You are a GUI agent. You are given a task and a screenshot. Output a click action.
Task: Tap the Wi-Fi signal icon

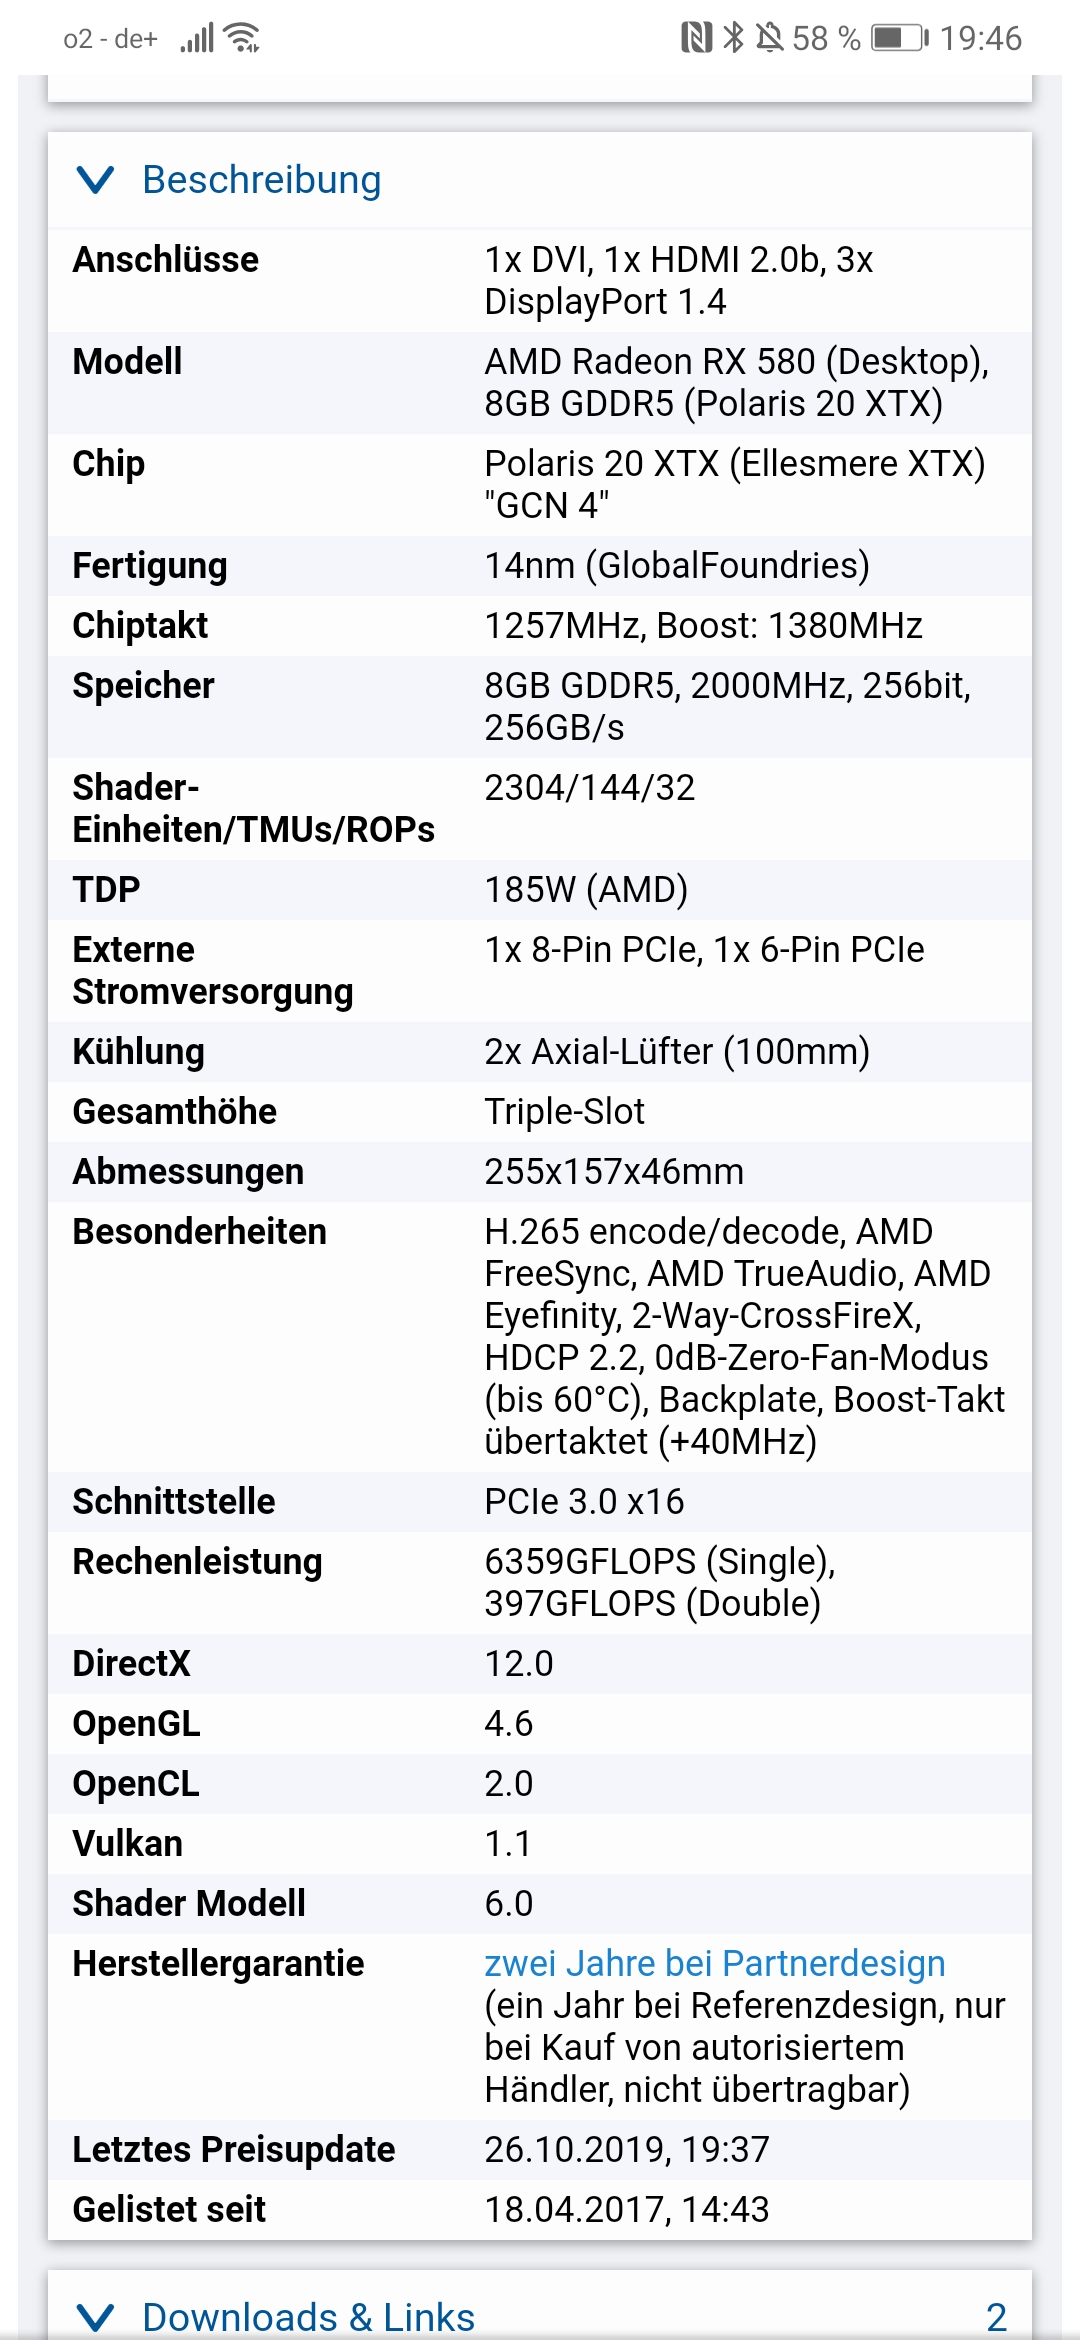click(x=242, y=38)
